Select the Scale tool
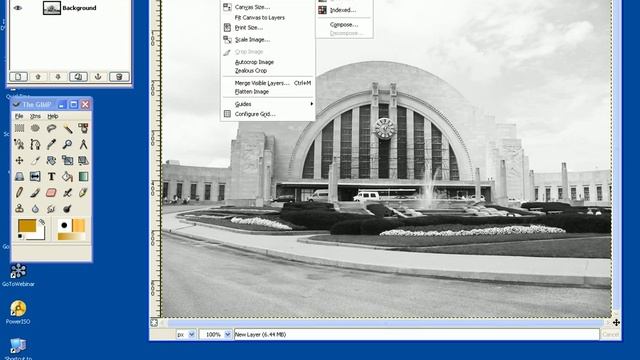This screenshot has height=360, width=640. pyautogui.click(x=67, y=160)
